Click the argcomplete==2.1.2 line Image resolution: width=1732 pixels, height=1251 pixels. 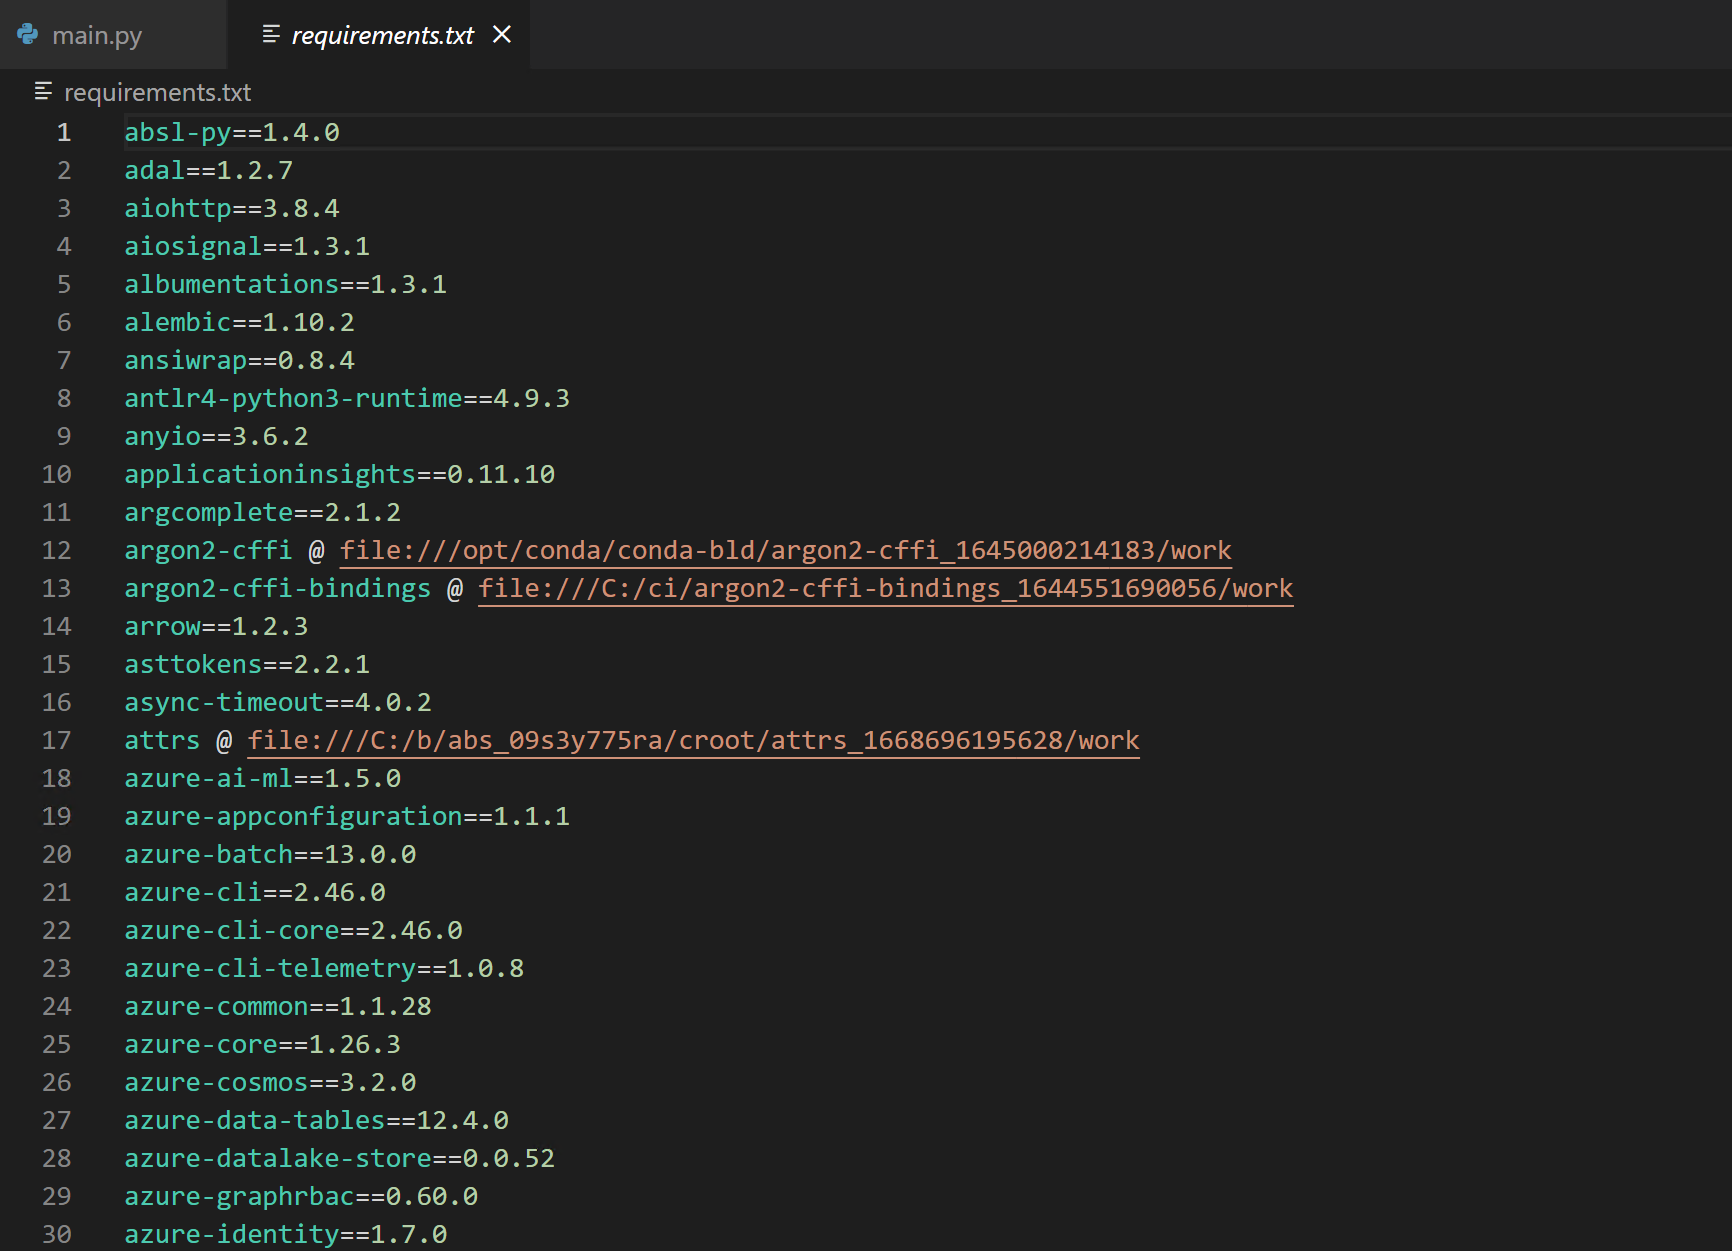coord(263,512)
